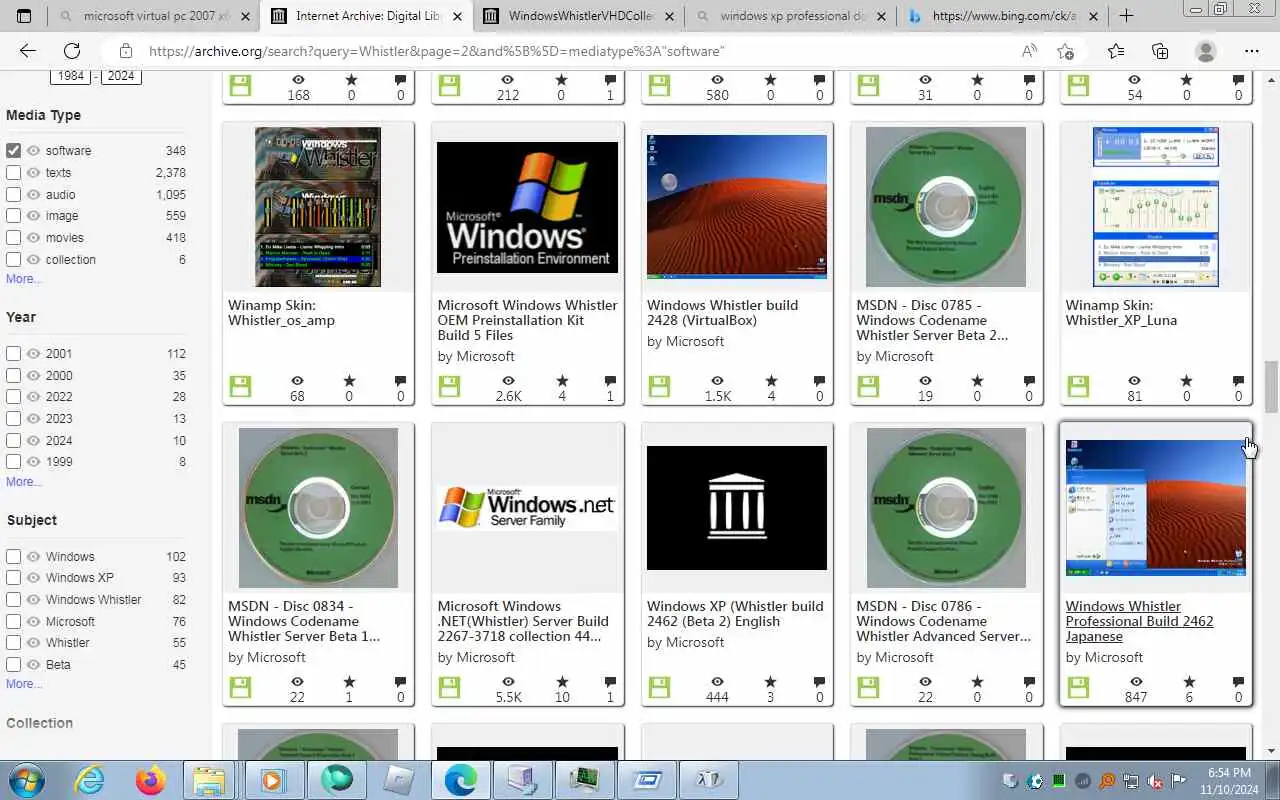
Task: Click software icon on Windows Whistler build 2428 card
Action: [659, 387]
